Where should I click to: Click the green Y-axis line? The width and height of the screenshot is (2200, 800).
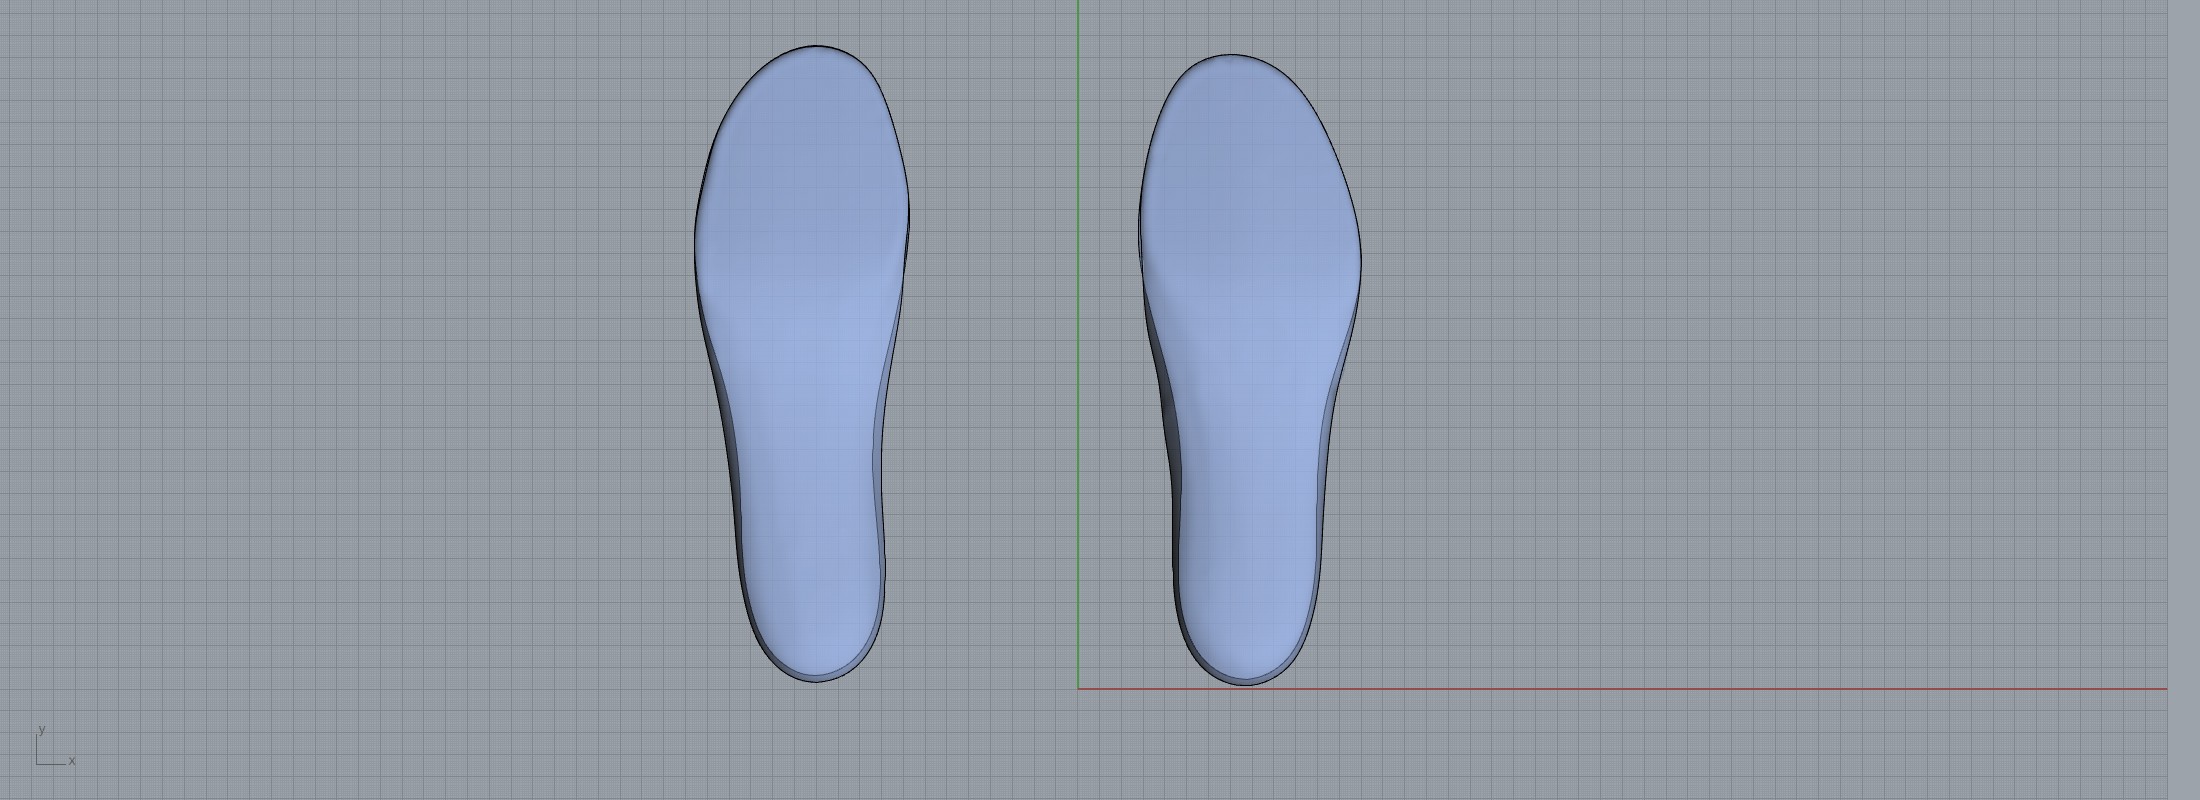pyautogui.click(x=1078, y=300)
